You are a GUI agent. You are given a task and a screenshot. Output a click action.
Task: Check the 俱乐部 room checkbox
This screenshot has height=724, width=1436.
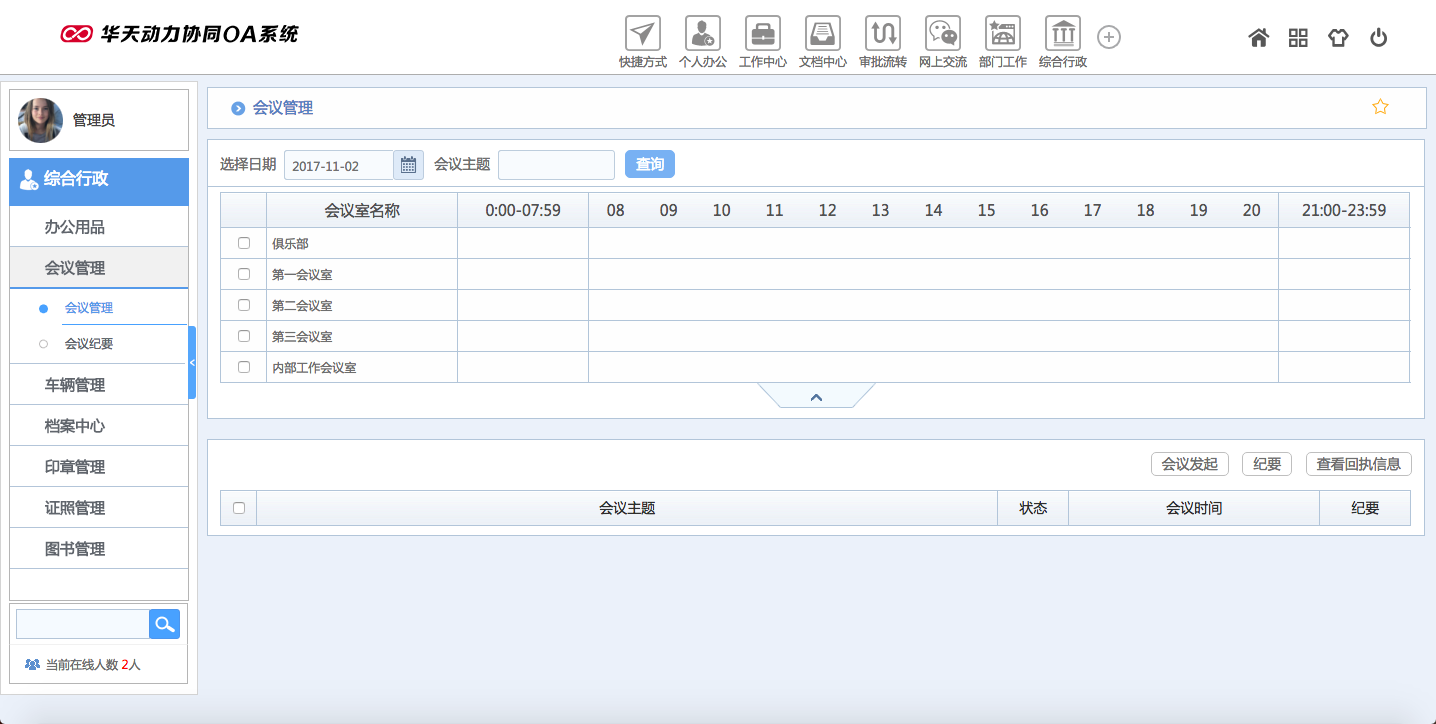244,243
